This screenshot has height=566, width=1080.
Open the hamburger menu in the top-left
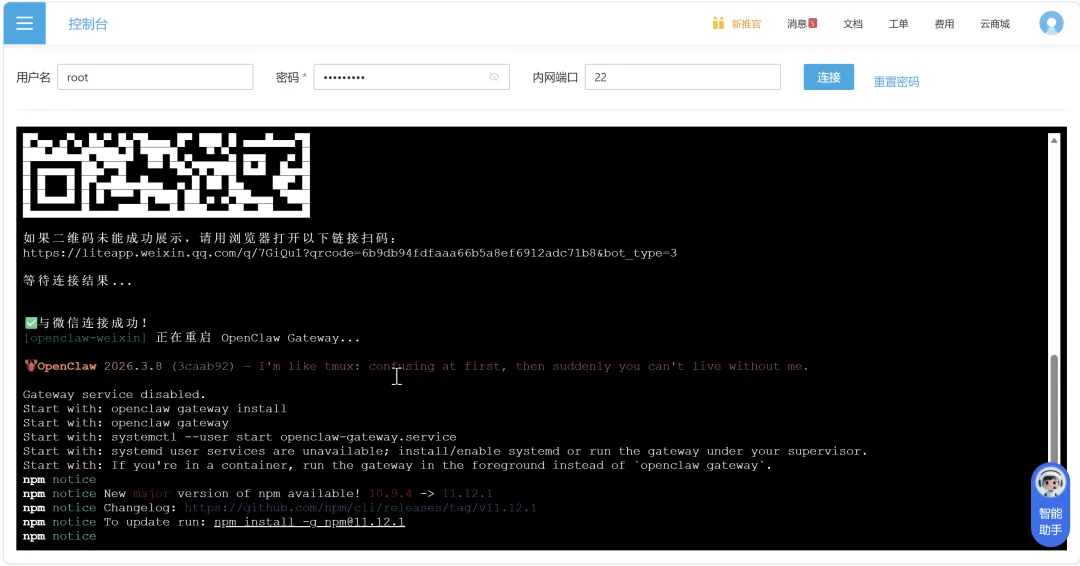click(x=25, y=23)
